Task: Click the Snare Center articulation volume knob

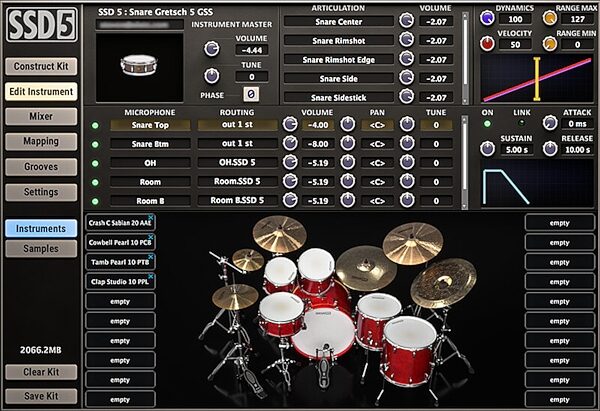Action: click(406, 20)
